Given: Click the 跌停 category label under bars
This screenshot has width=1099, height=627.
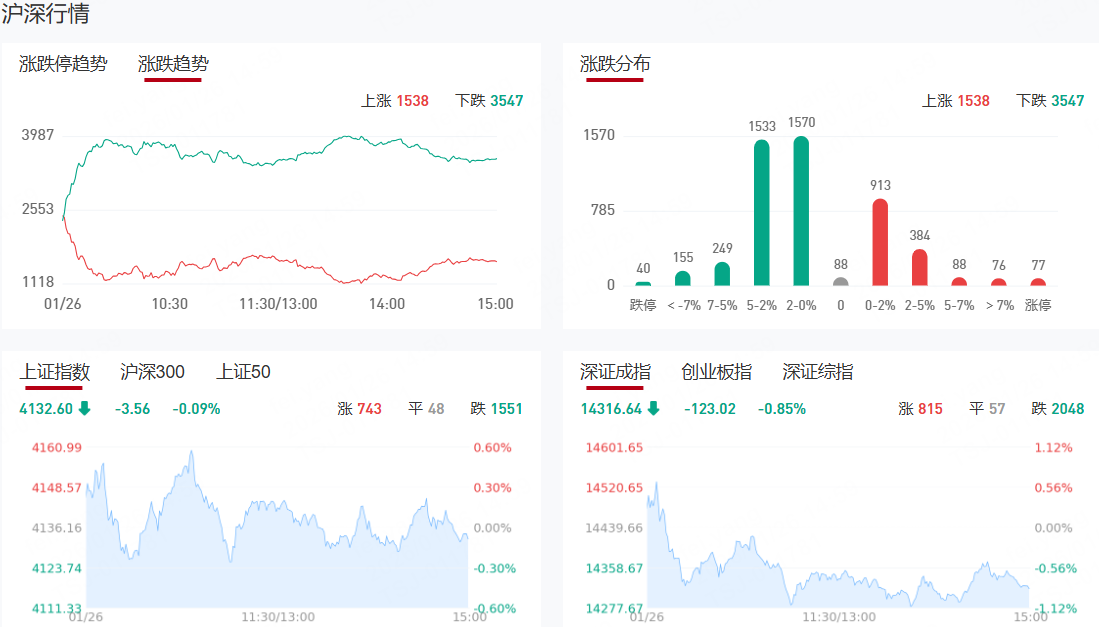Looking at the screenshot, I should 643,305.
